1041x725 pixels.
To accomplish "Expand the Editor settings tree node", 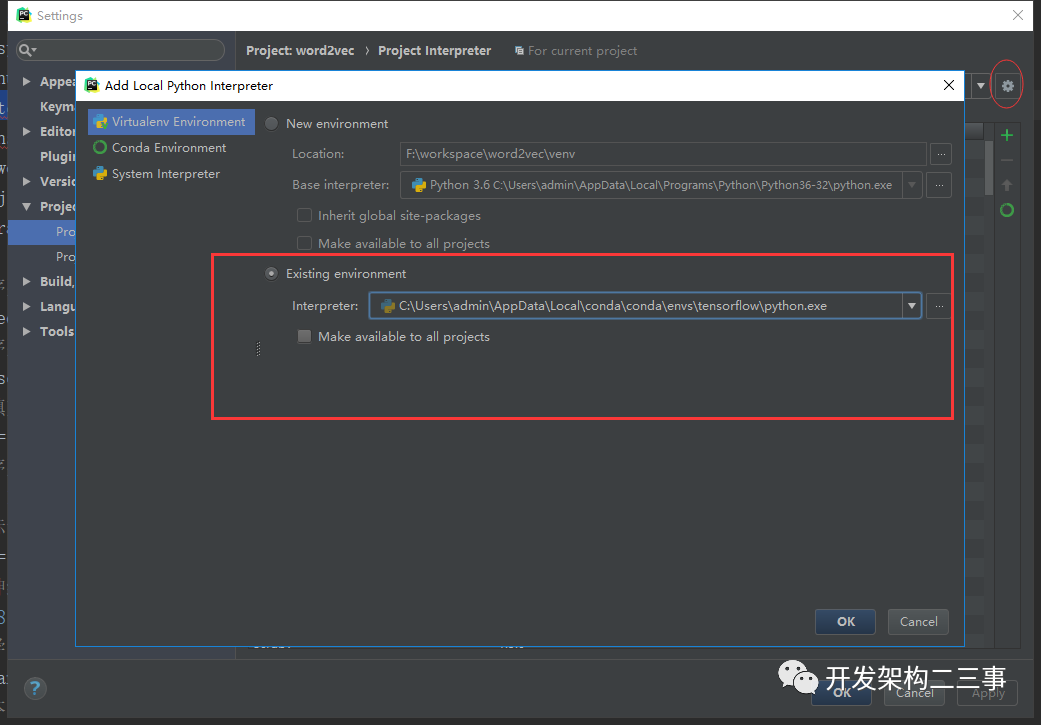I will (x=27, y=131).
